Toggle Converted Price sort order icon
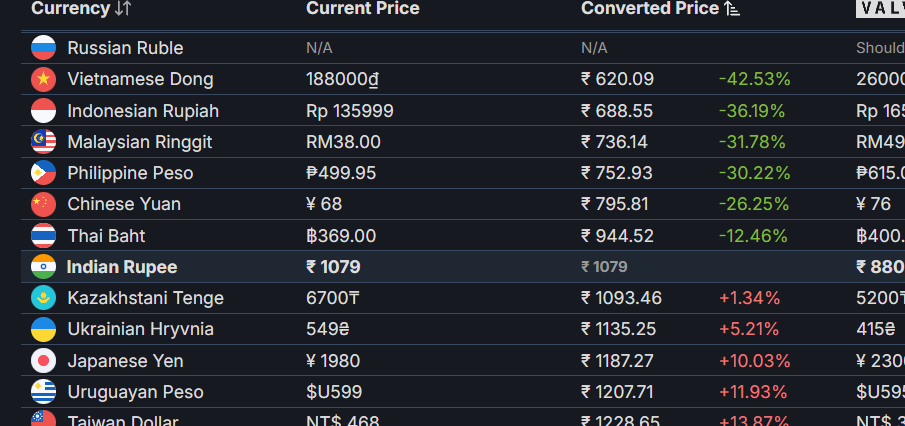The height and width of the screenshot is (426, 905). [x=732, y=9]
